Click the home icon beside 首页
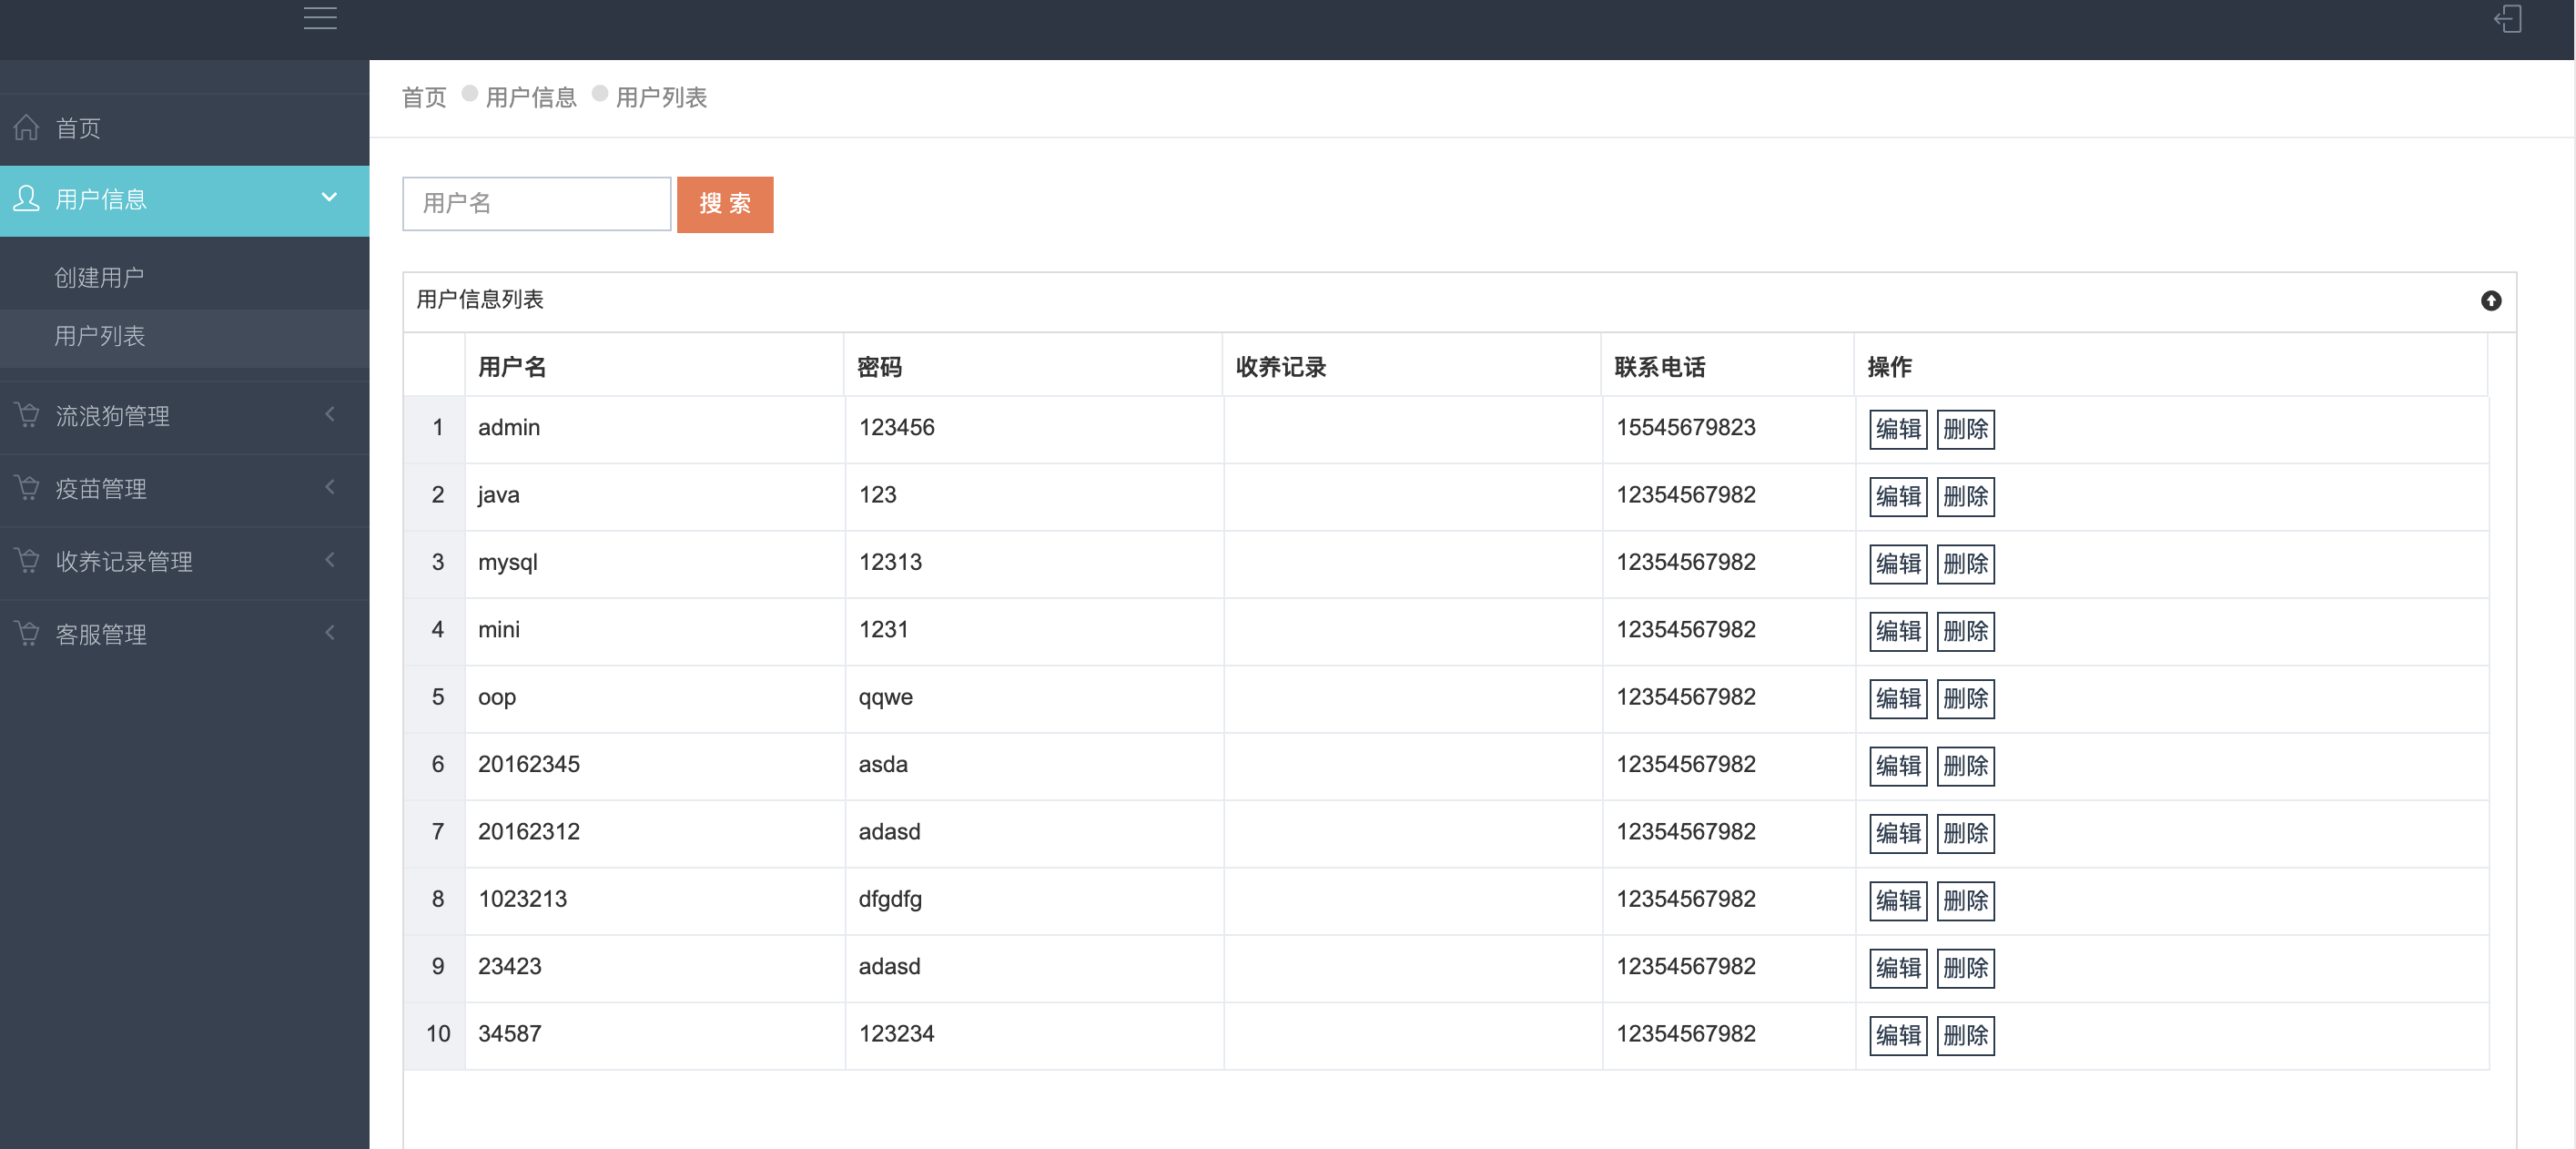 27,127
